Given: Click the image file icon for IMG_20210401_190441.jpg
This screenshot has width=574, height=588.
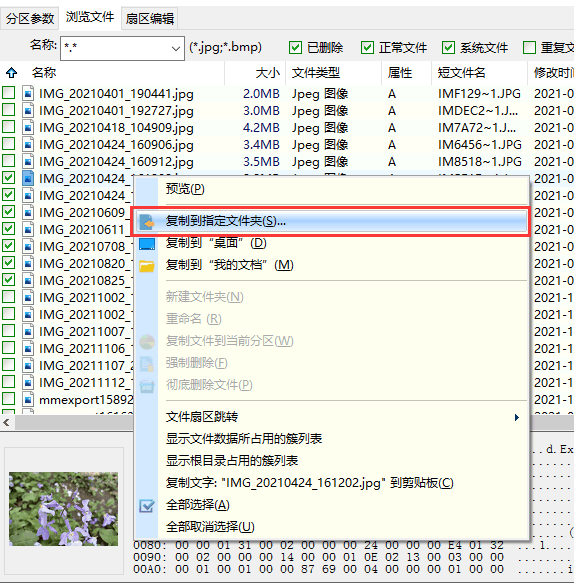Looking at the screenshot, I should click(x=28, y=93).
